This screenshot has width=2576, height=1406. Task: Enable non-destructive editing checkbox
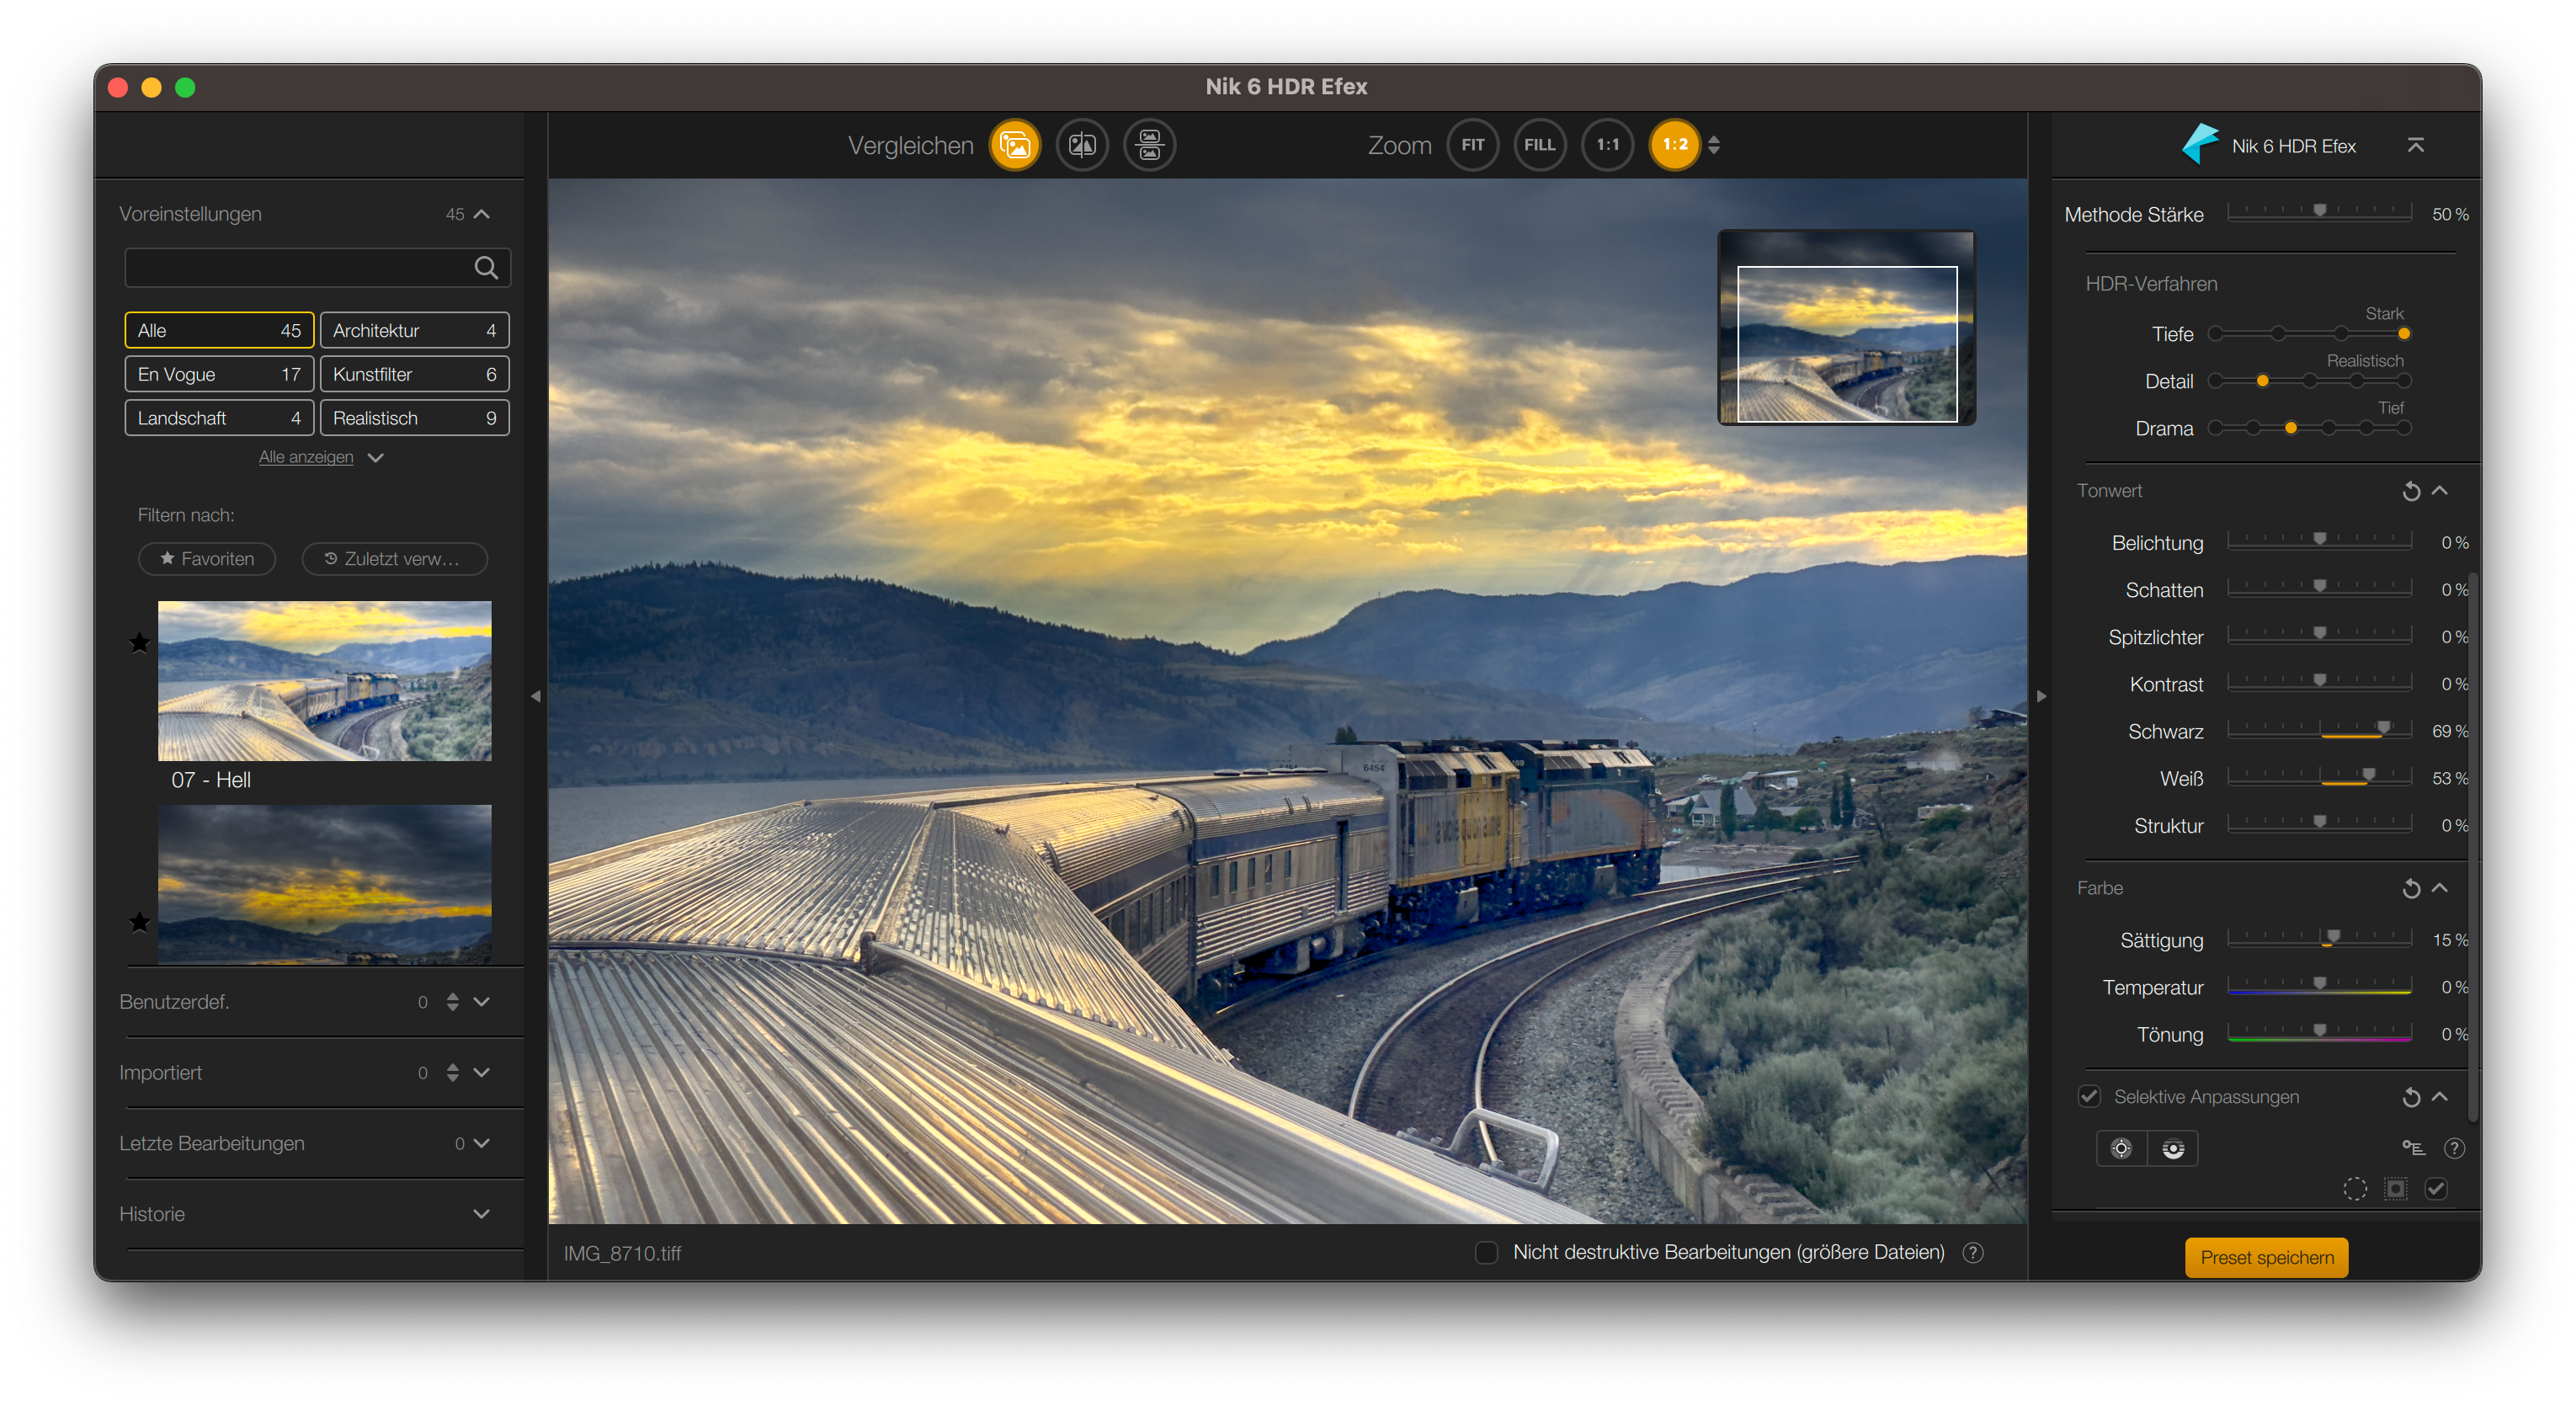click(1486, 1252)
